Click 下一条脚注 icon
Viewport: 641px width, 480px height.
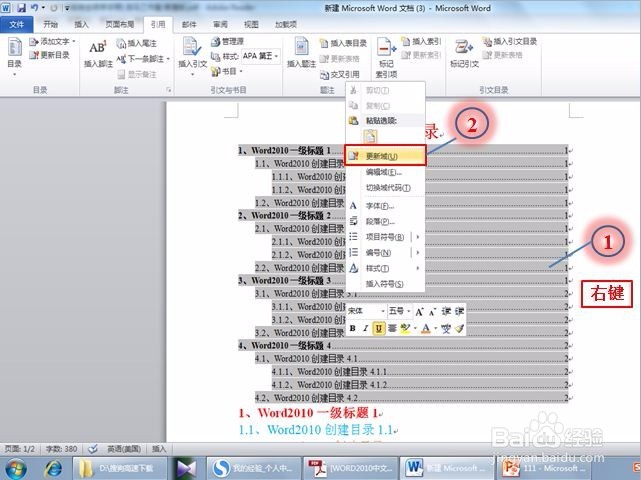tap(121, 59)
